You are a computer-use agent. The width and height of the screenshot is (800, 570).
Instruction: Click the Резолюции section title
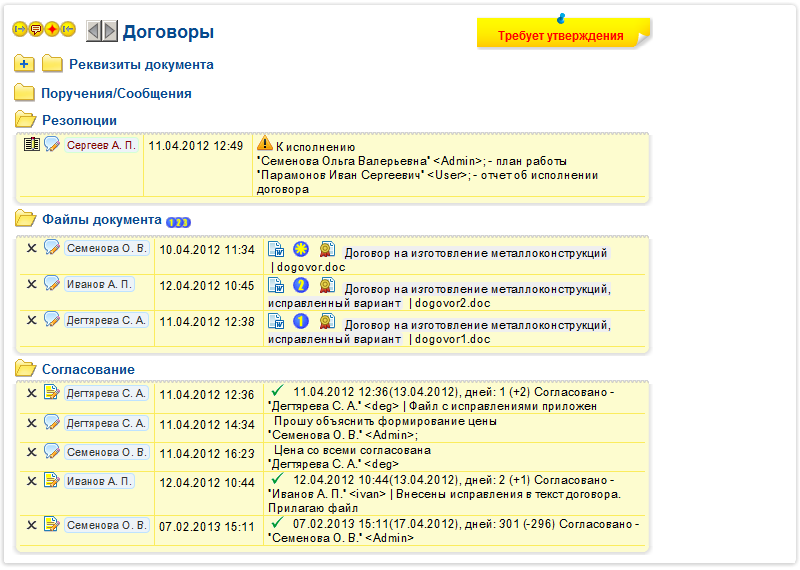tap(79, 120)
